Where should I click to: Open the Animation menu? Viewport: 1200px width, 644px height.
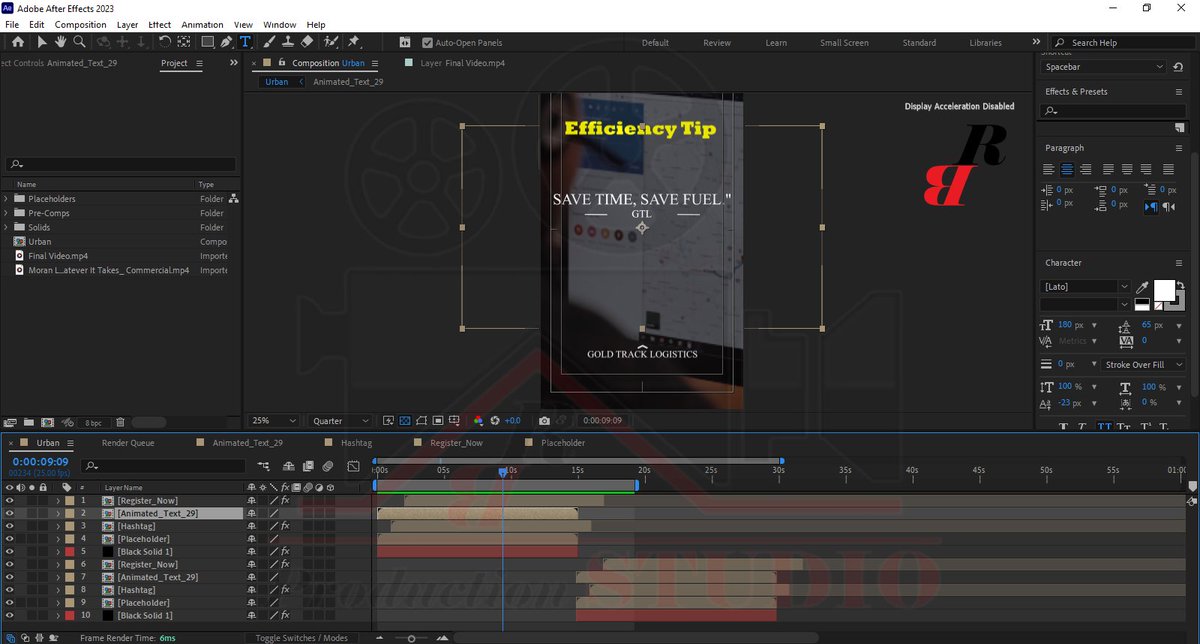click(x=202, y=24)
